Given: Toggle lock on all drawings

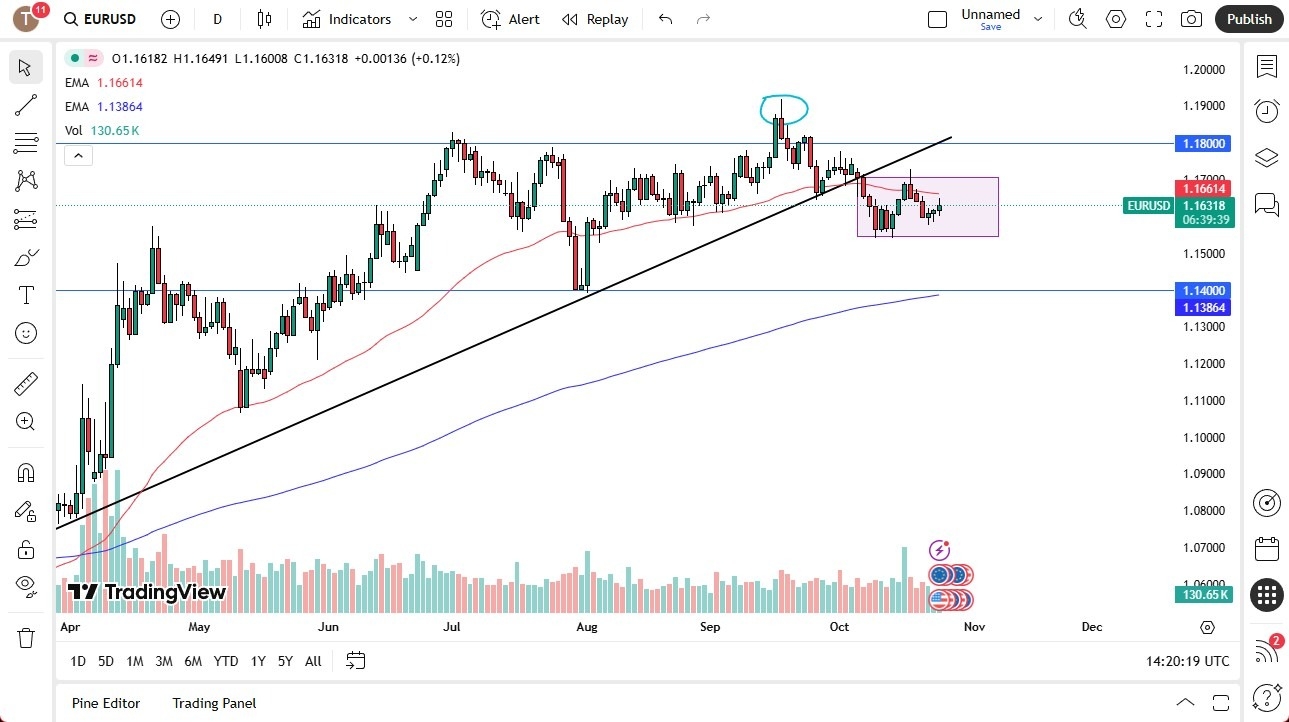Looking at the screenshot, I should point(25,549).
